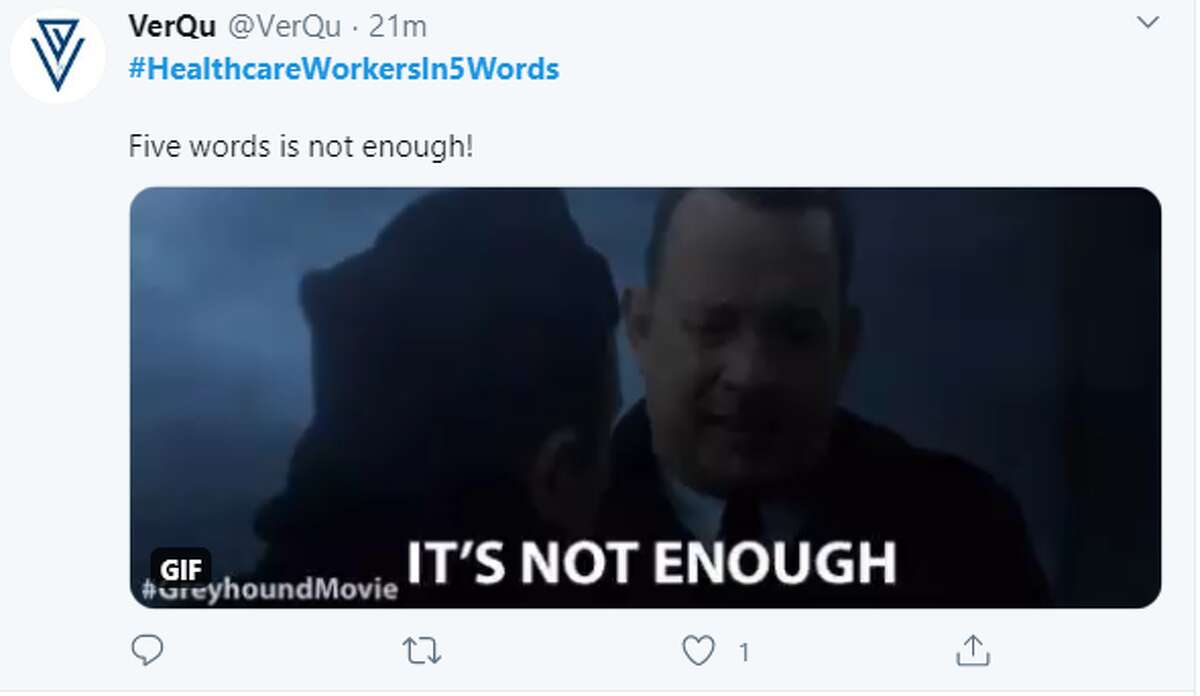Click the GIF badge on the media

click(x=181, y=570)
